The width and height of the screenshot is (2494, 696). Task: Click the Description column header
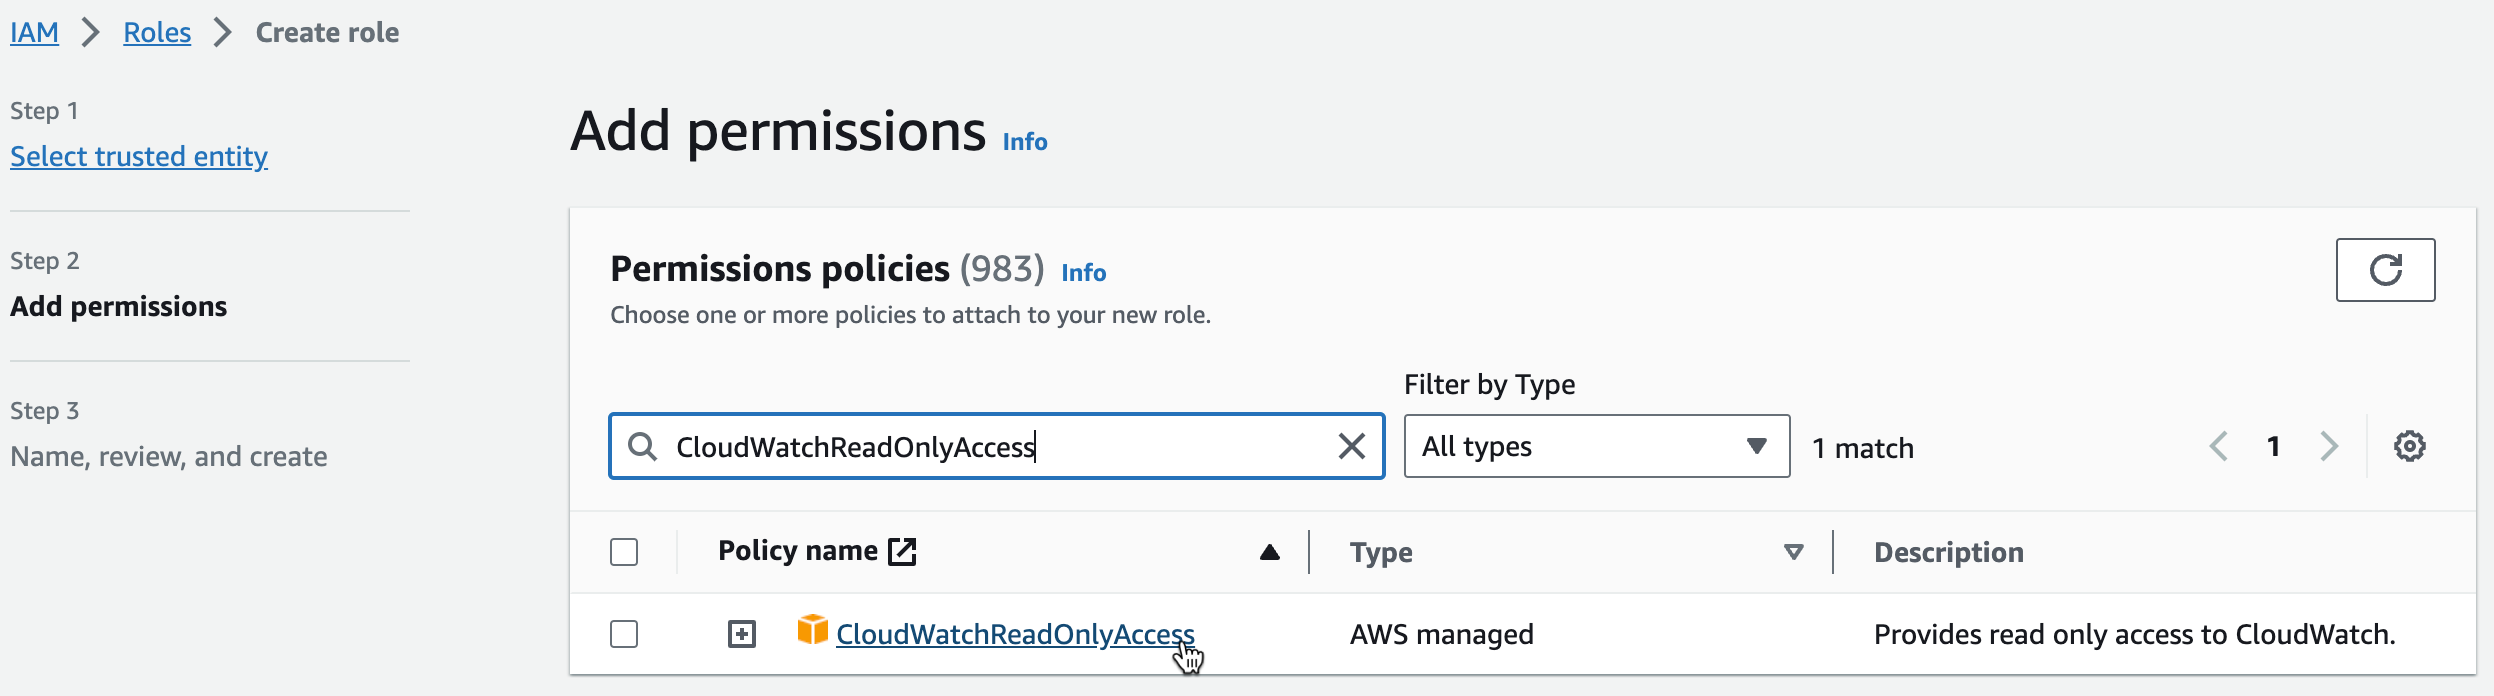pos(1949,552)
